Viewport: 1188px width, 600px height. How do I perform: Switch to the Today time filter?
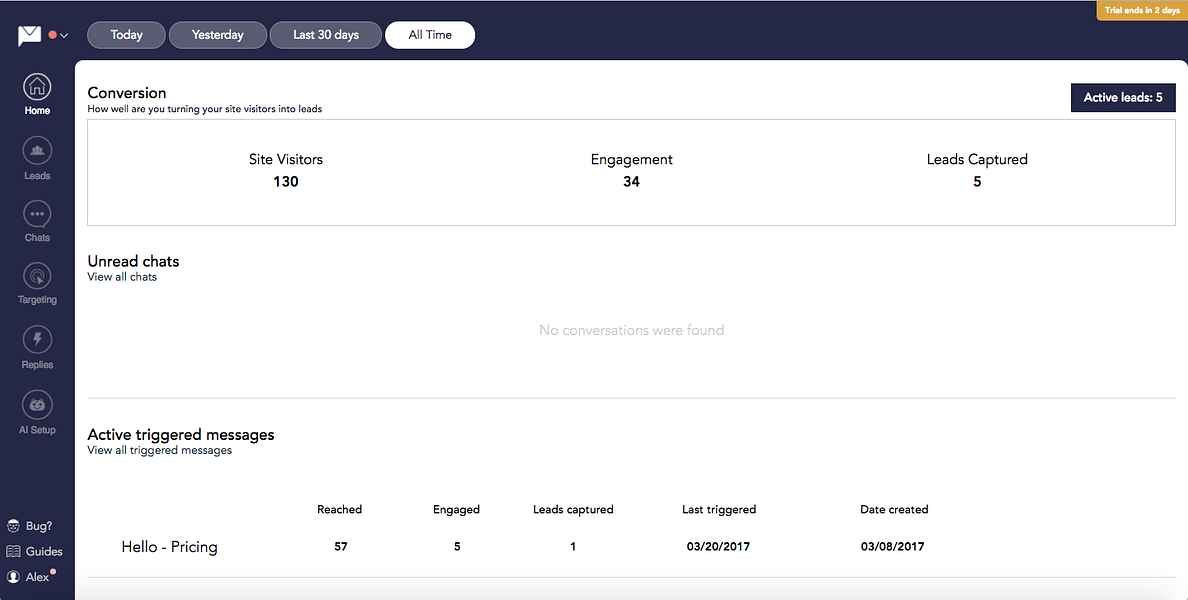point(126,34)
